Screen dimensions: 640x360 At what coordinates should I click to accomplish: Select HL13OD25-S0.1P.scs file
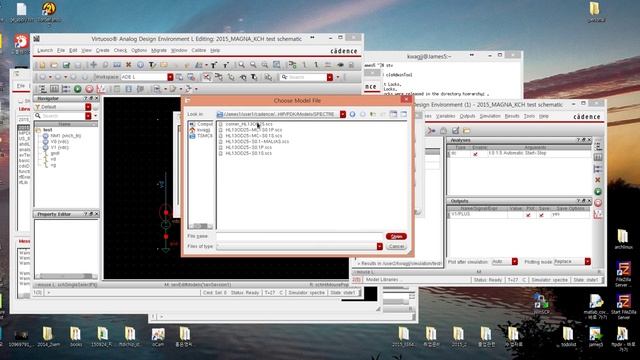click(x=249, y=147)
